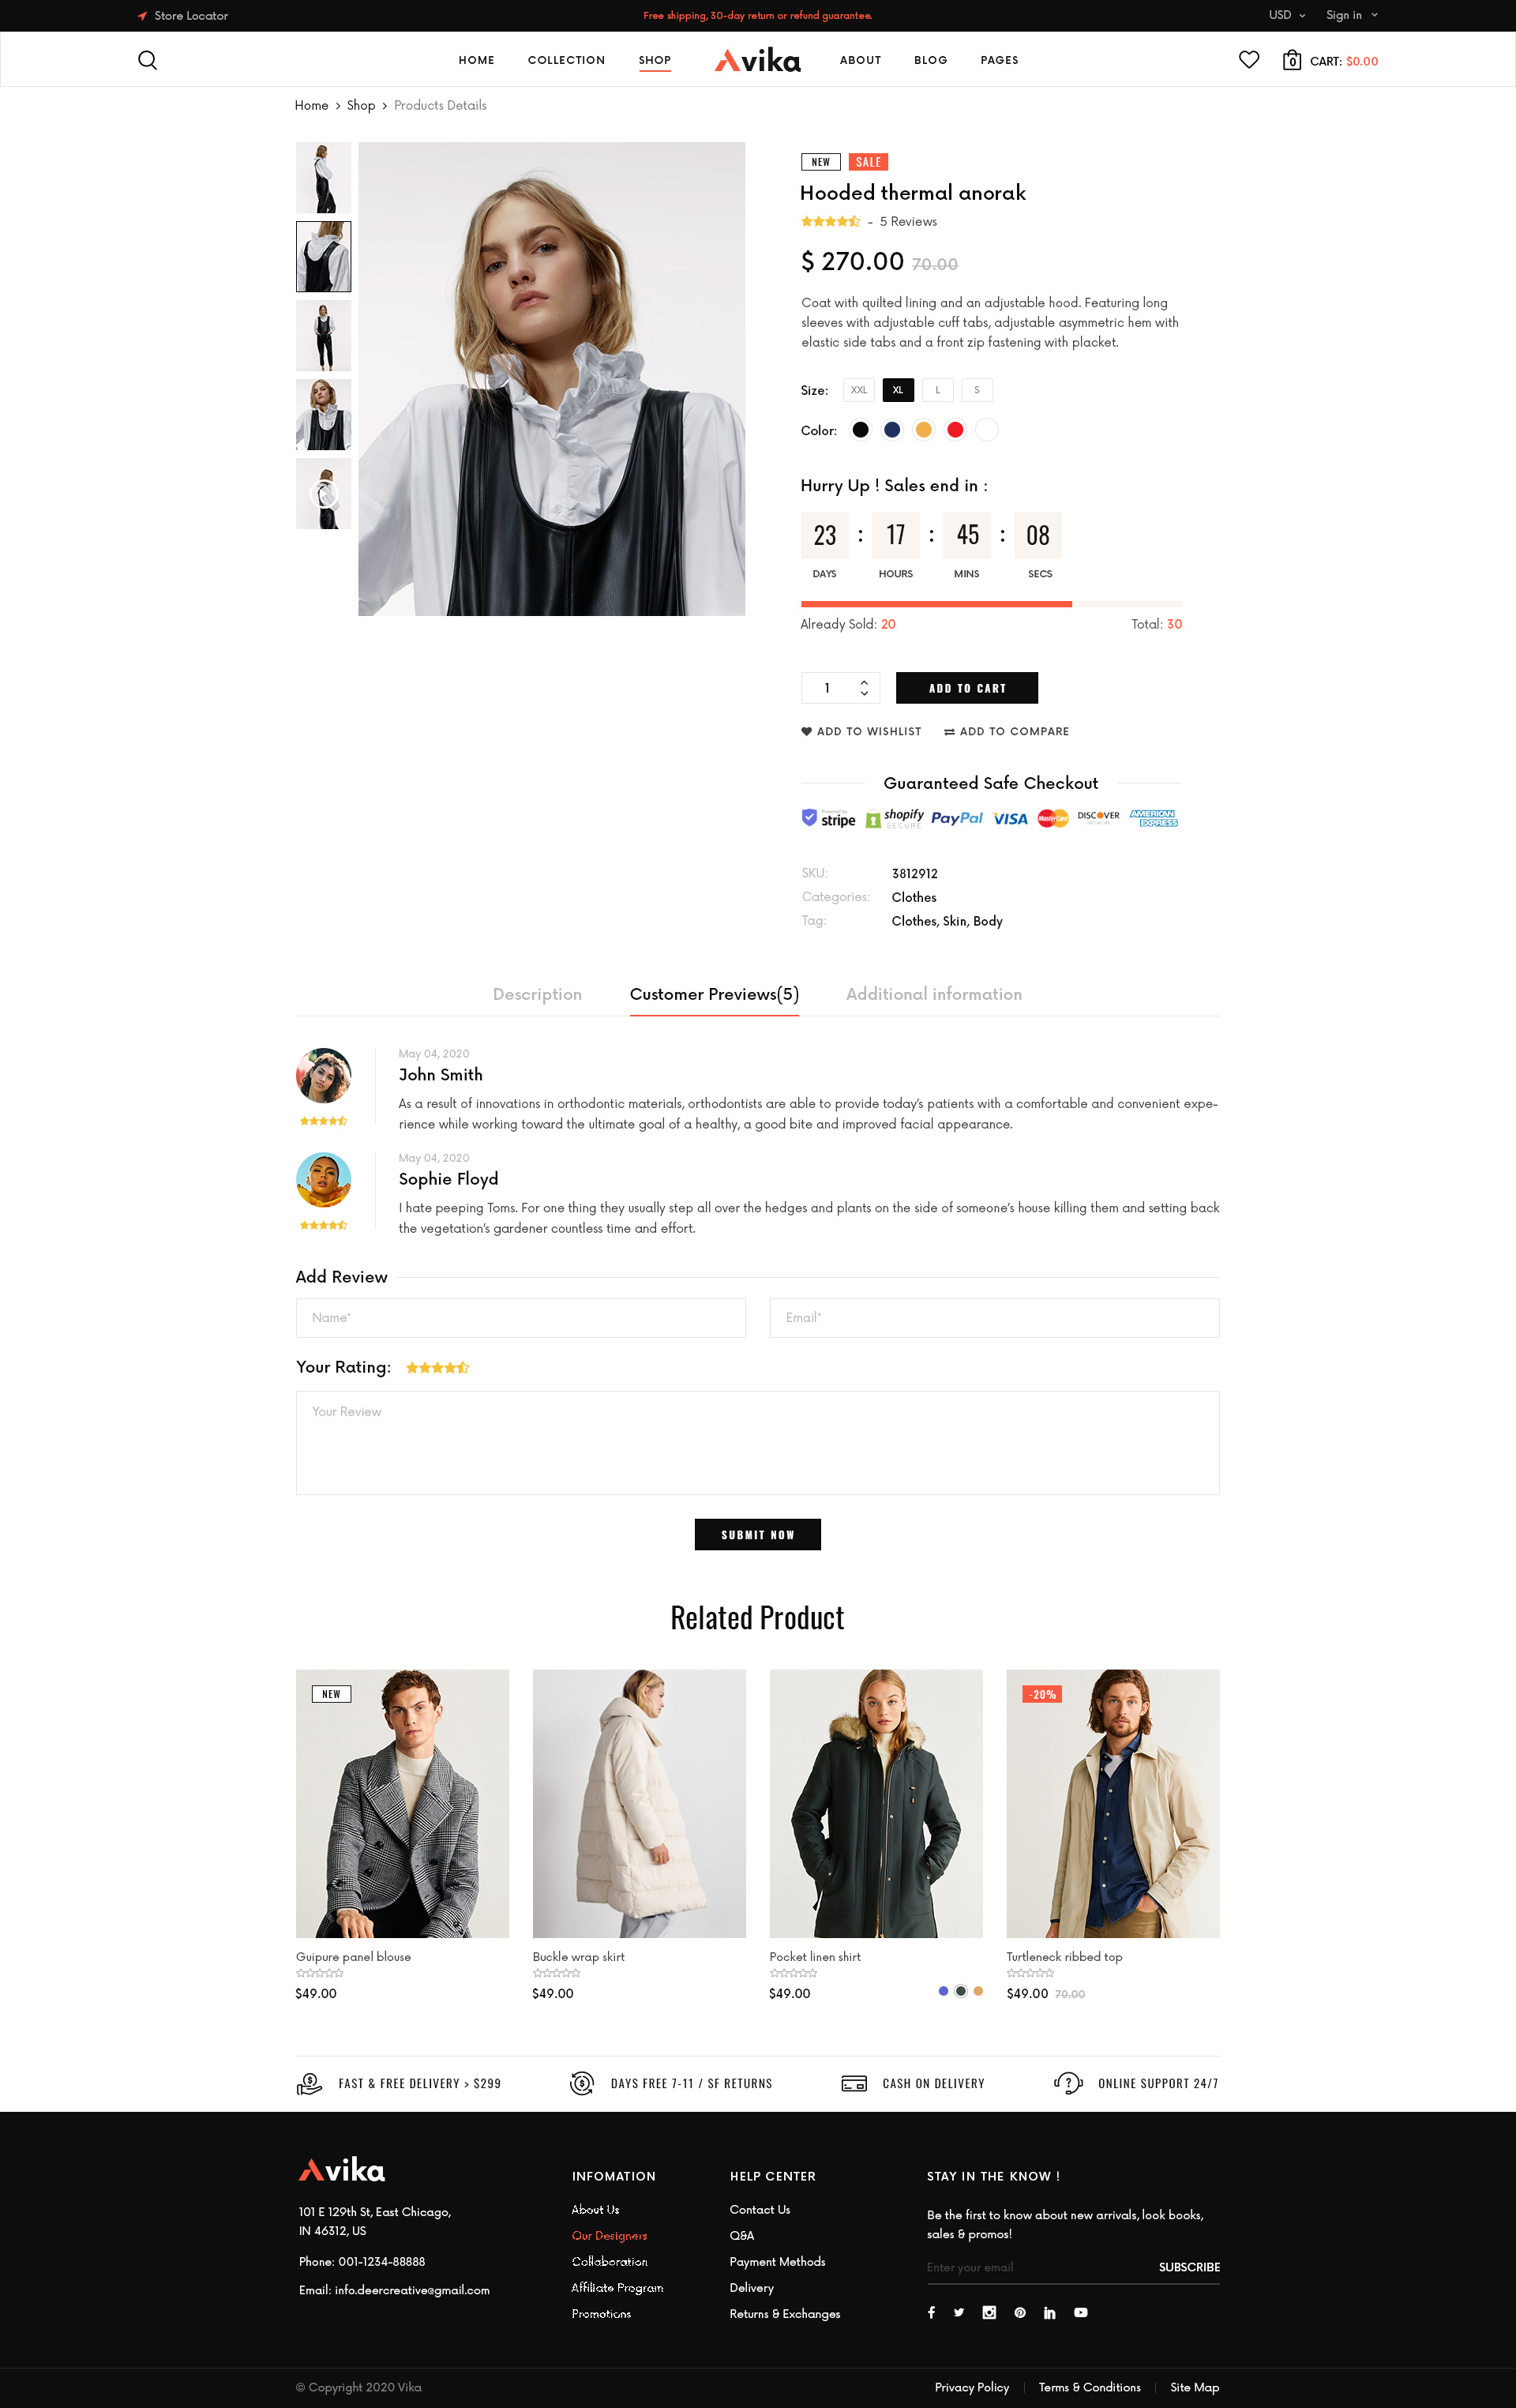
Task: Switch to the Description tab
Action: (537, 994)
